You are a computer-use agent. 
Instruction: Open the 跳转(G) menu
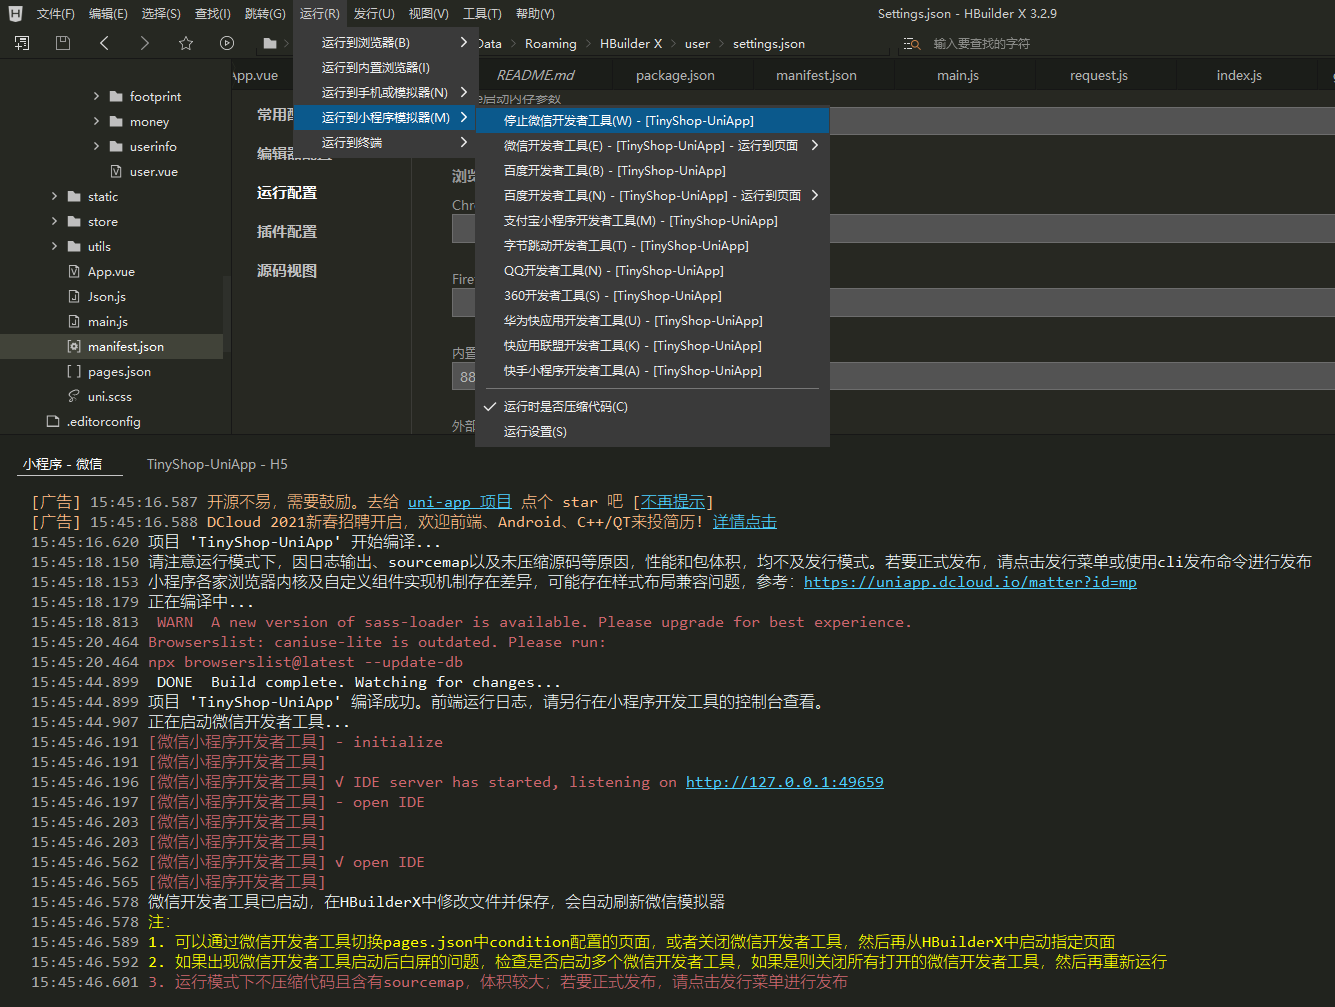[x=265, y=14]
